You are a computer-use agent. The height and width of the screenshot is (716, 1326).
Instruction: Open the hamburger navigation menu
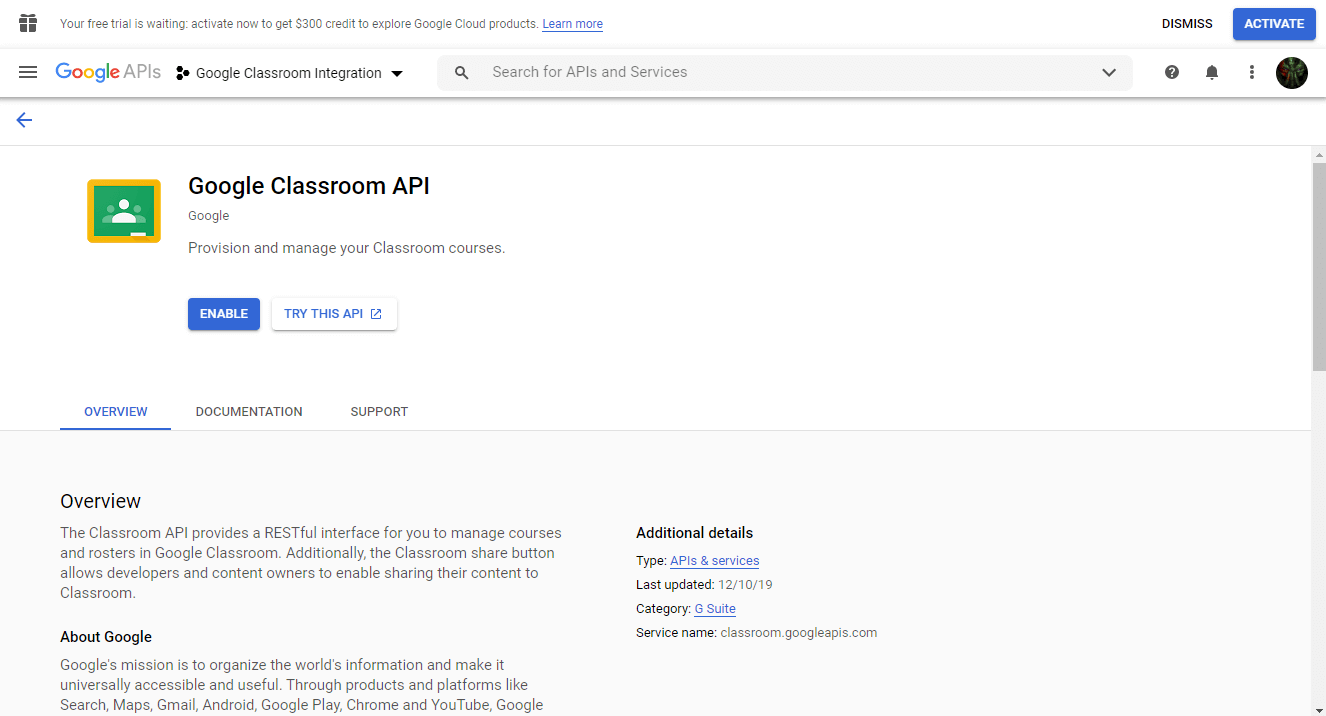pos(28,72)
